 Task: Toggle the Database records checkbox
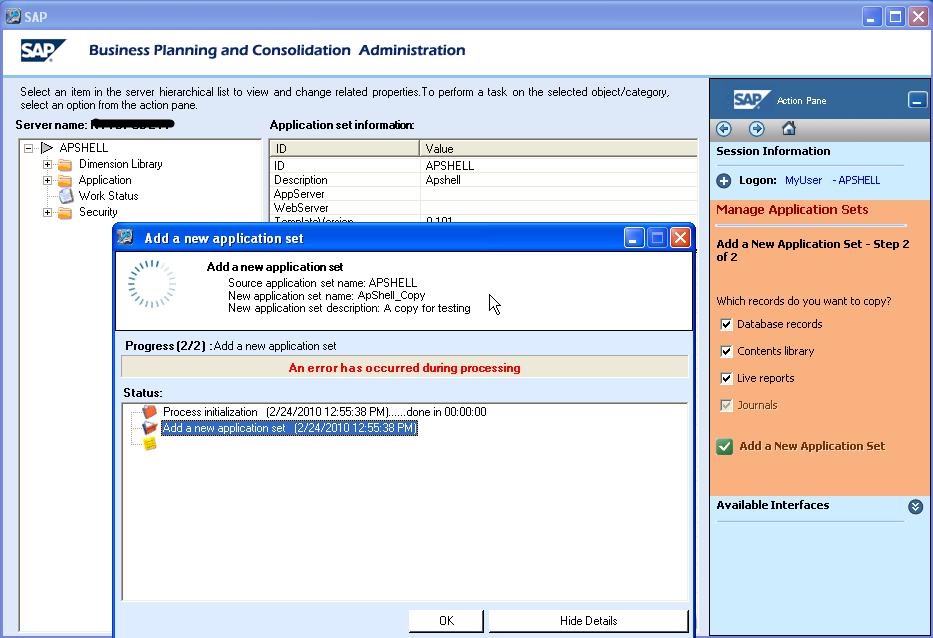(x=726, y=324)
